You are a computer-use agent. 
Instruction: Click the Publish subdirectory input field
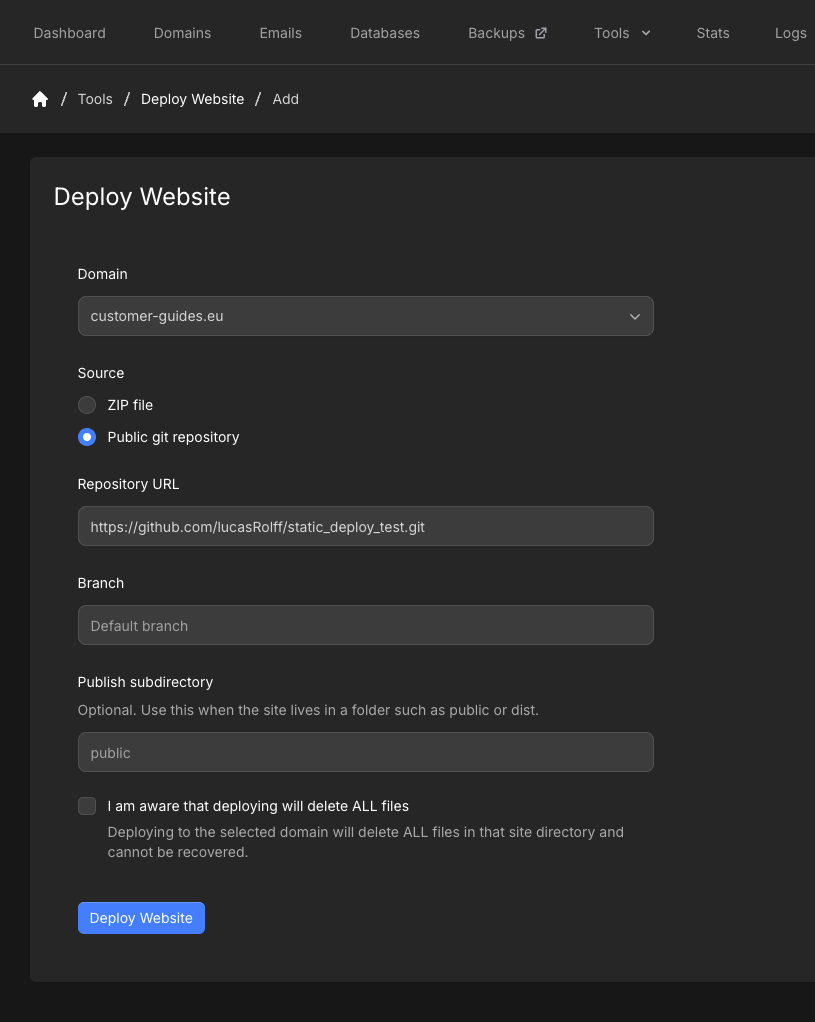(366, 752)
